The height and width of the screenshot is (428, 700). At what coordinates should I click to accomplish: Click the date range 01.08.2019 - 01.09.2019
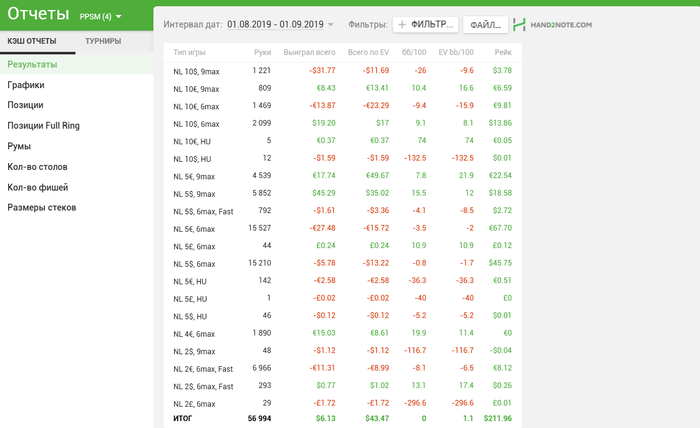(275, 25)
